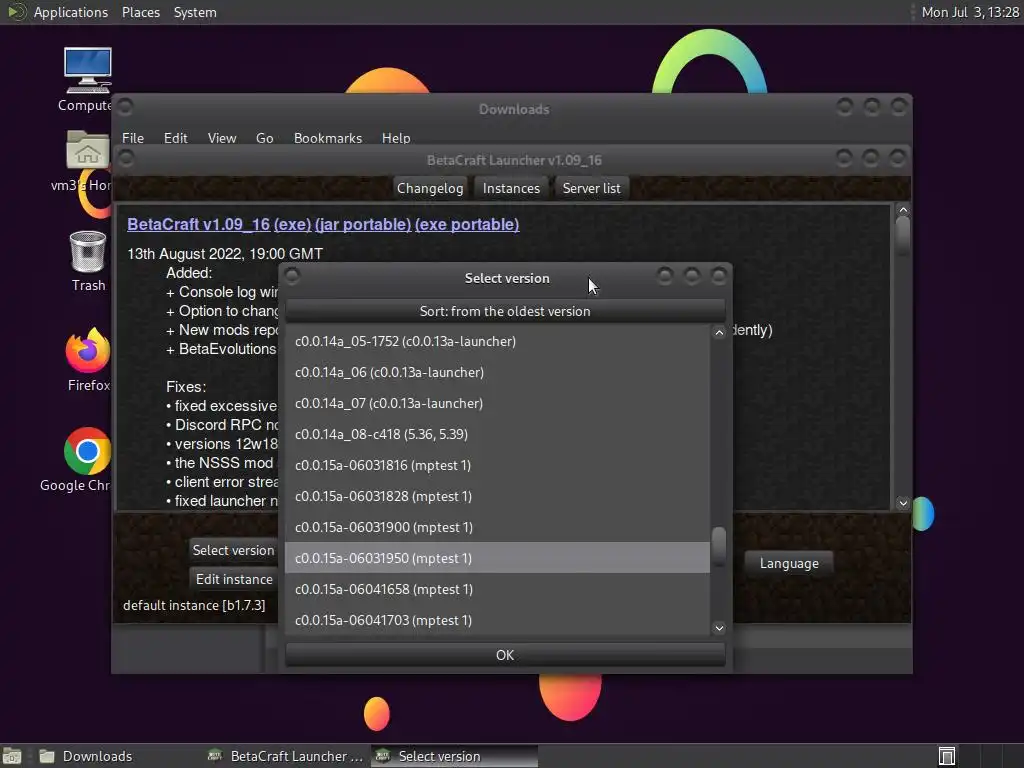The height and width of the screenshot is (768, 1024).
Task: Click the changelog scrollbar thumb
Action: (903, 235)
